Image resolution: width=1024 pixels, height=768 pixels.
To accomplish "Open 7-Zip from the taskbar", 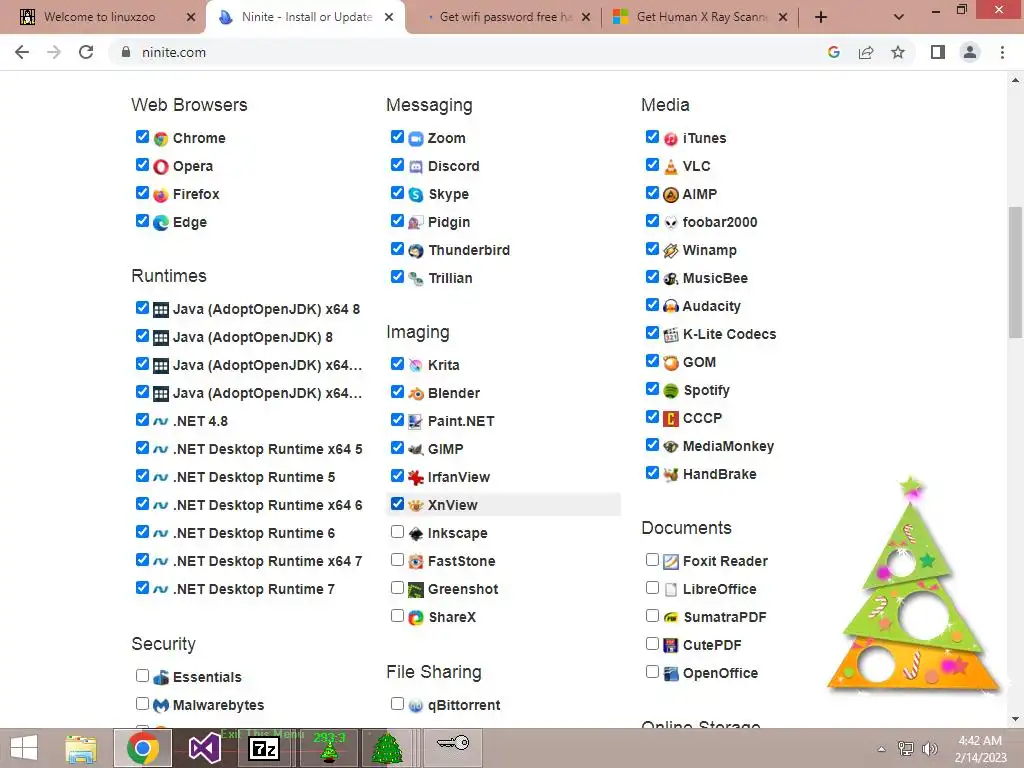I will pyautogui.click(x=264, y=748).
